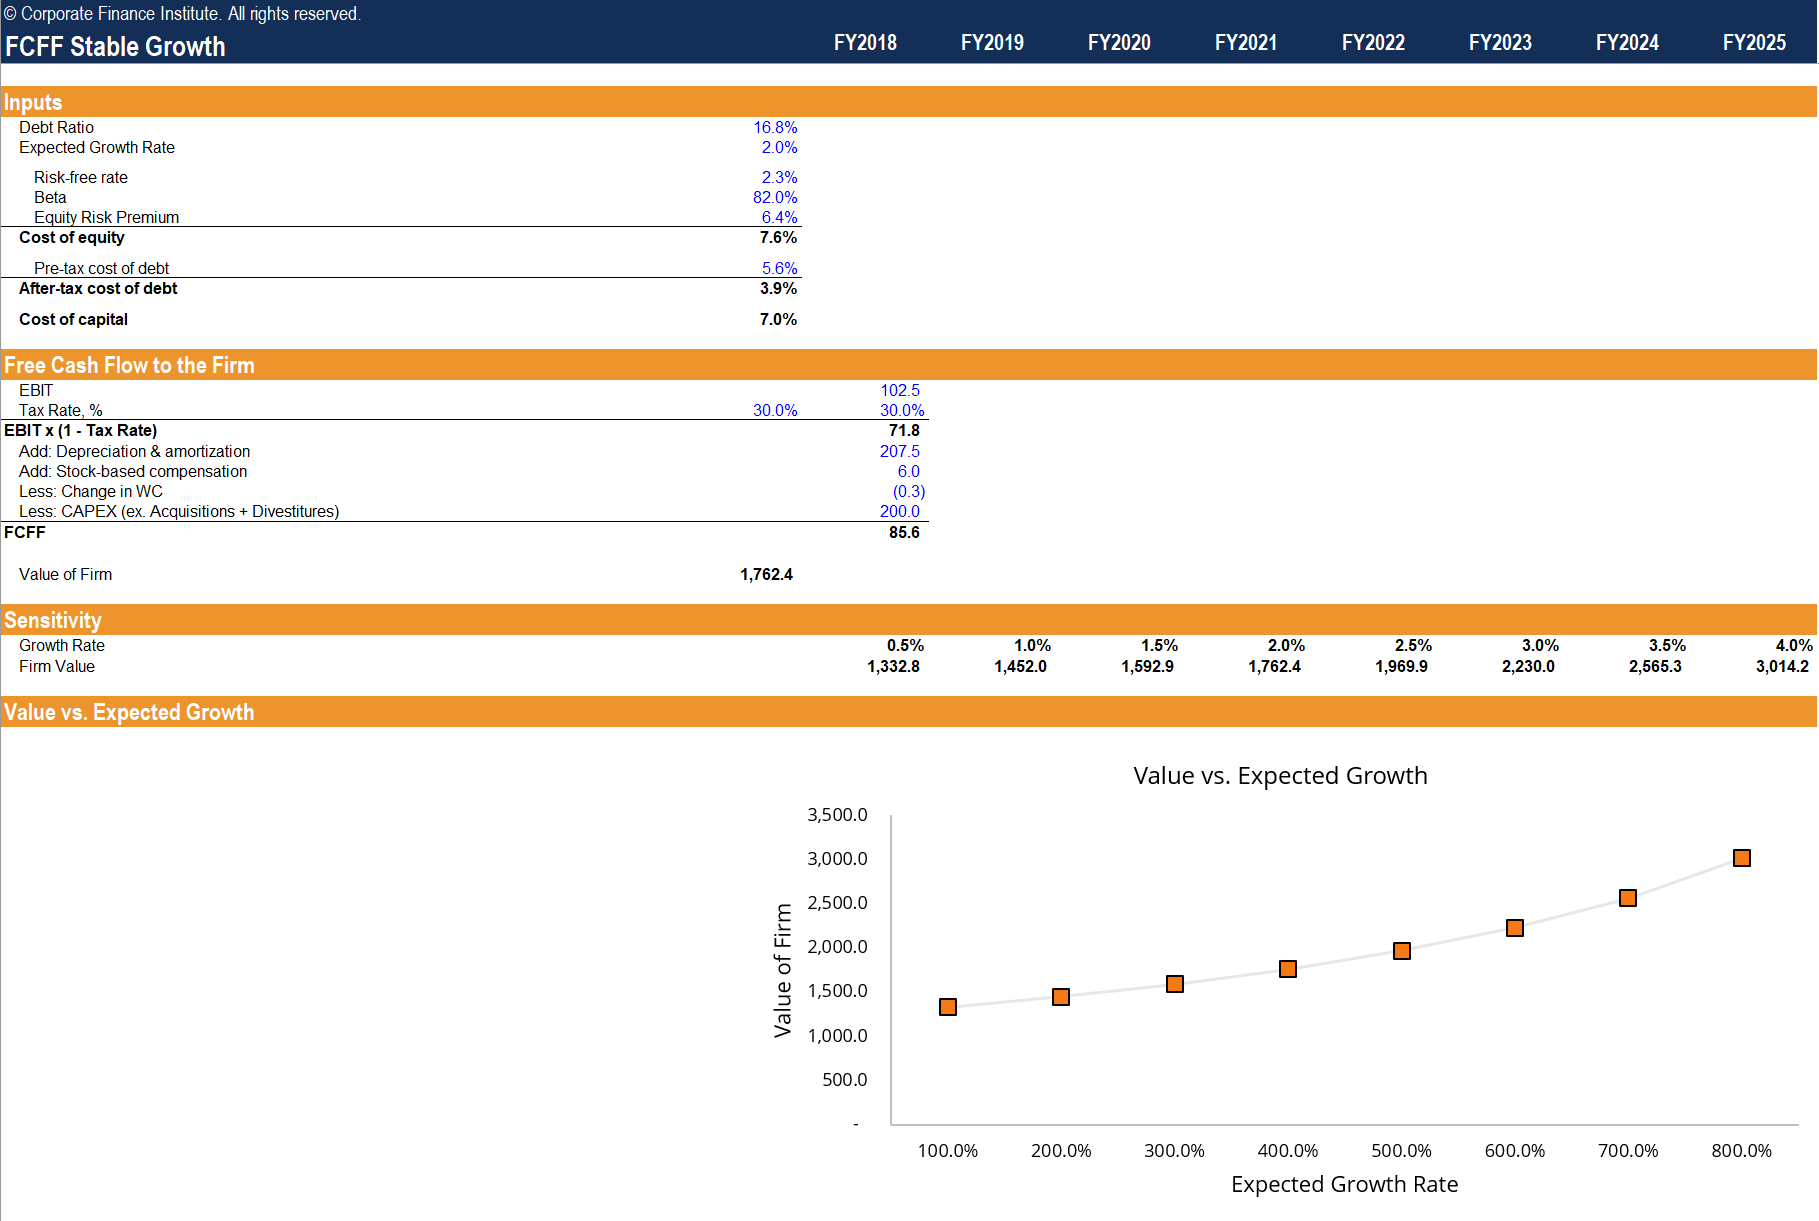Click the Free Cash Flow to the Firm header

pyautogui.click(x=129, y=365)
